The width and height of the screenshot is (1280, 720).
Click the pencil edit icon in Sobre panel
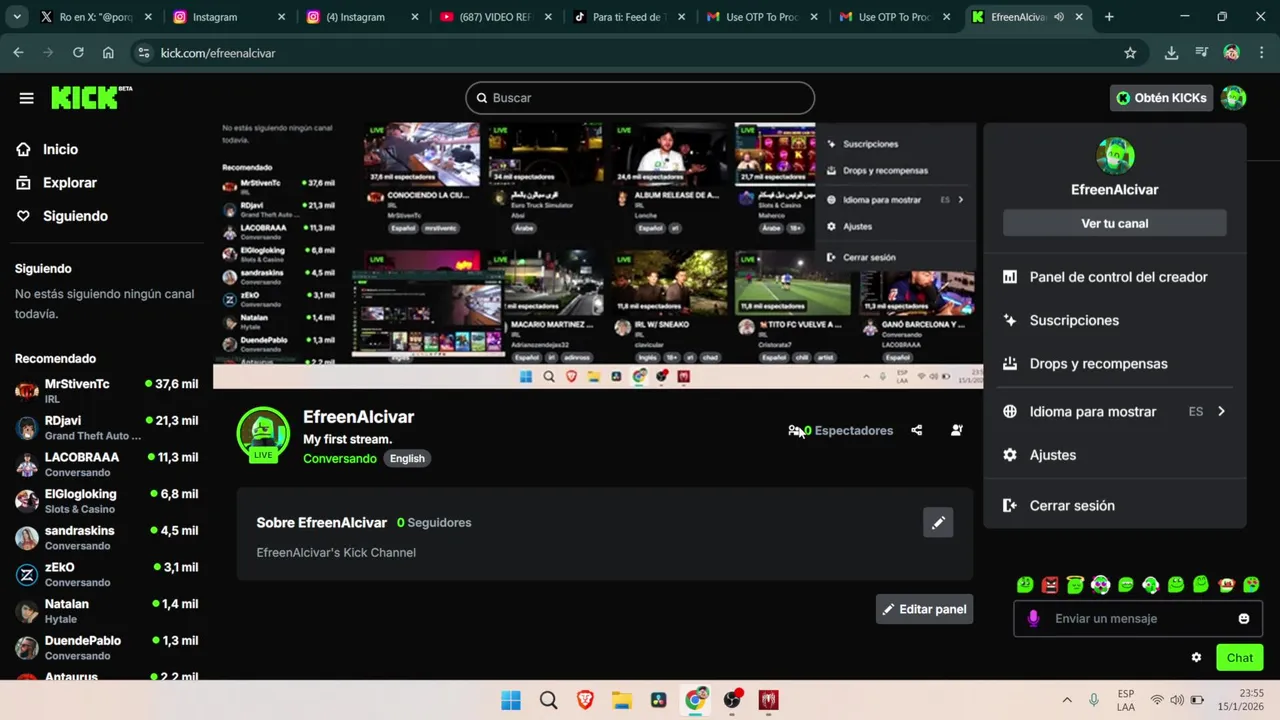tap(938, 522)
